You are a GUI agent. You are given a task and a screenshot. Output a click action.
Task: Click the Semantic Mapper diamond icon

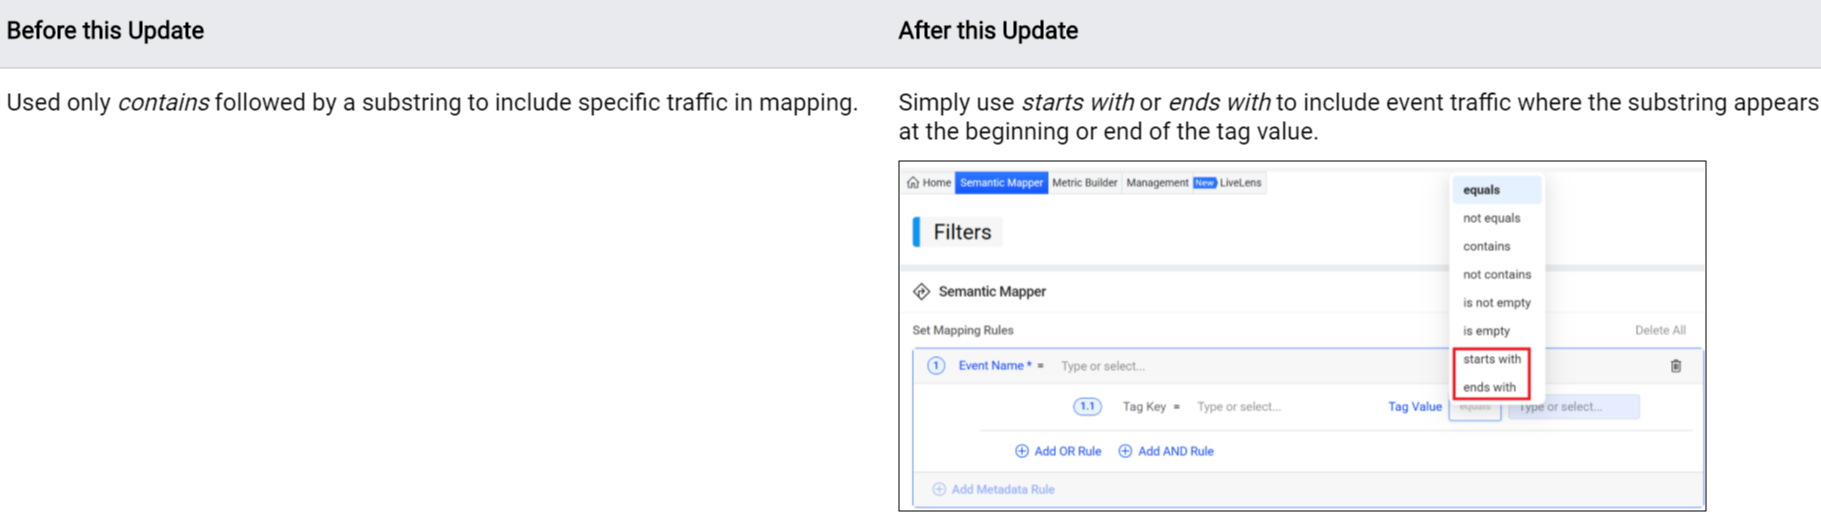point(921,292)
